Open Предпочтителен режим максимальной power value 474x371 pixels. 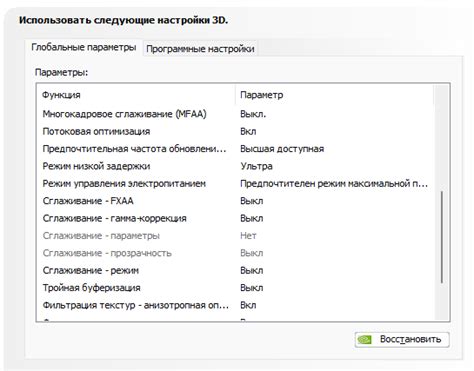pyautogui.click(x=334, y=183)
